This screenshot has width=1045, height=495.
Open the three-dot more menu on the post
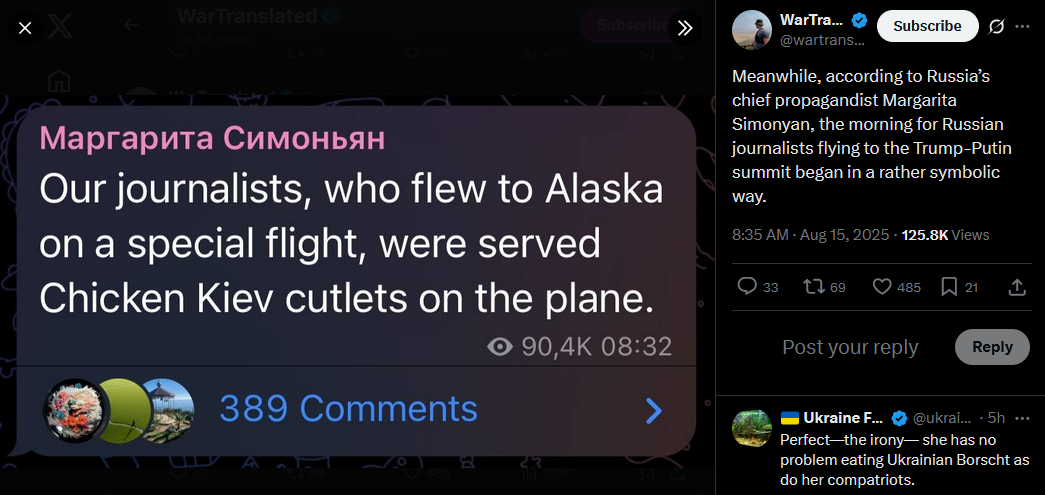pos(1022,26)
